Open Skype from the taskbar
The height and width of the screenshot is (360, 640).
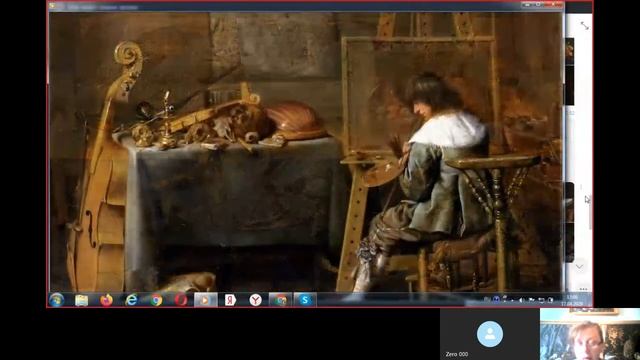pyautogui.click(x=305, y=300)
